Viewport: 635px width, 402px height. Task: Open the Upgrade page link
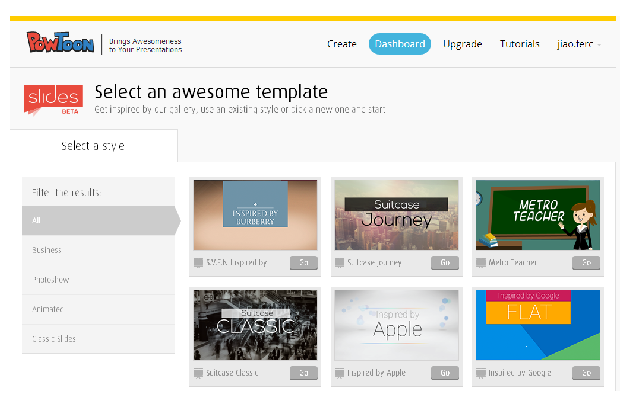[462, 44]
